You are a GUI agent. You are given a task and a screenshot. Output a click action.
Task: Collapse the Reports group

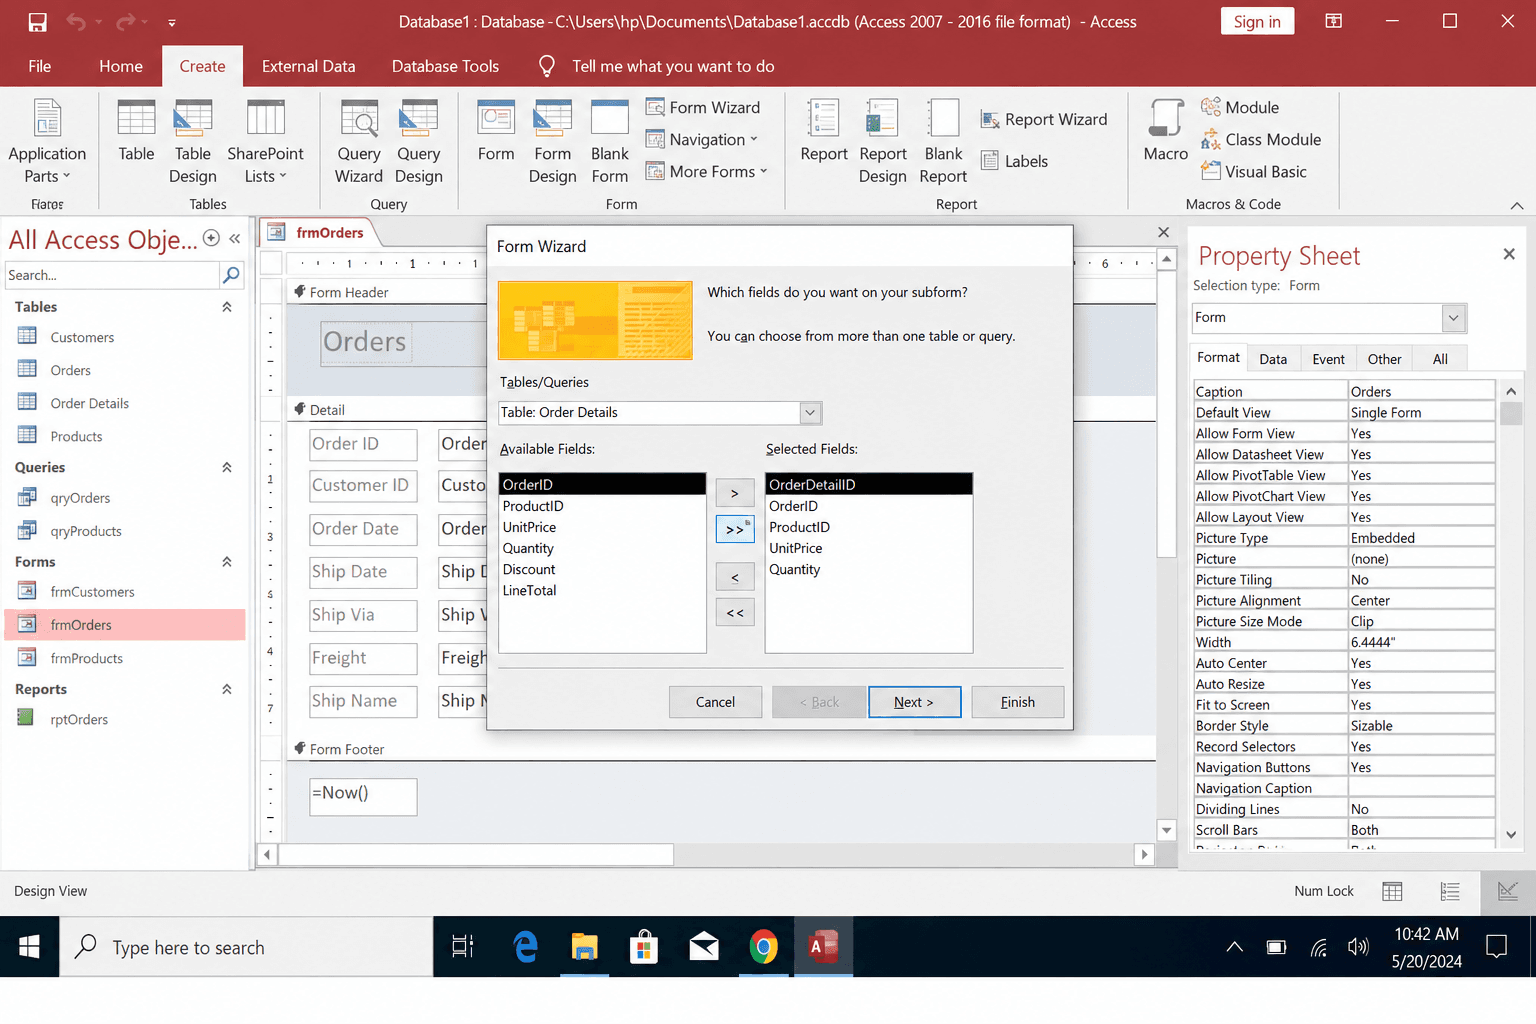point(227,689)
